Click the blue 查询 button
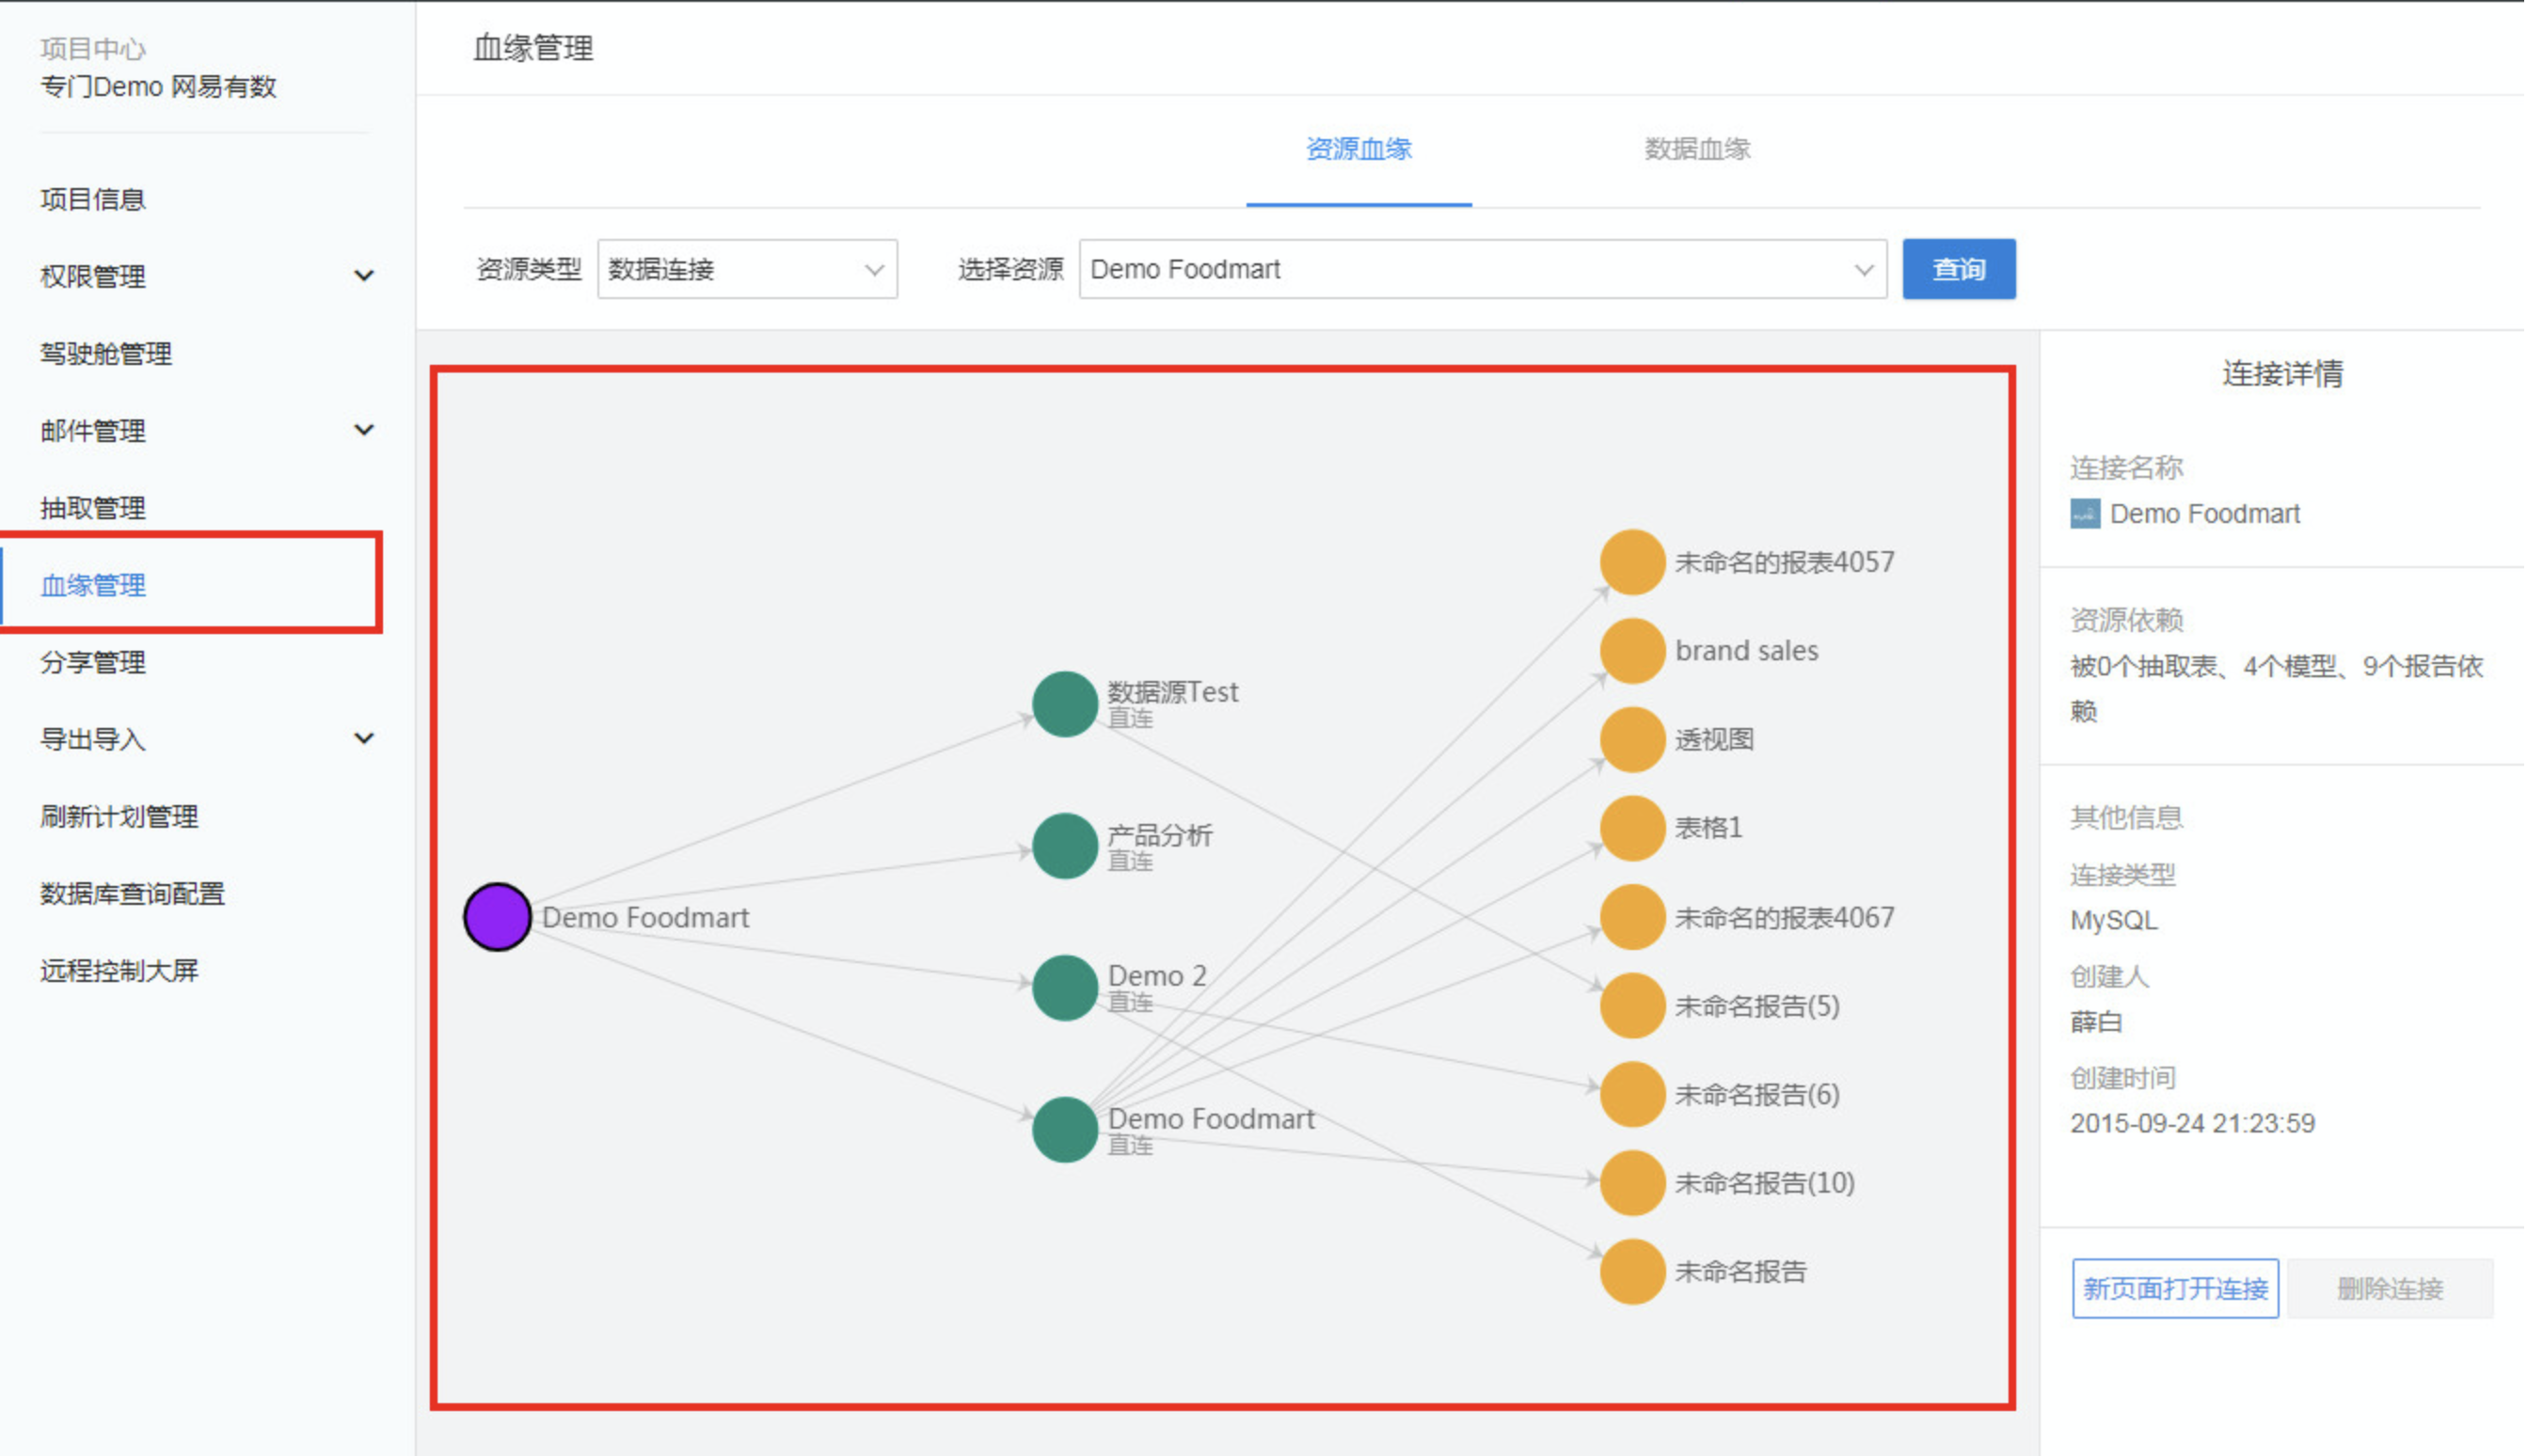The height and width of the screenshot is (1456, 2527). [1959, 269]
